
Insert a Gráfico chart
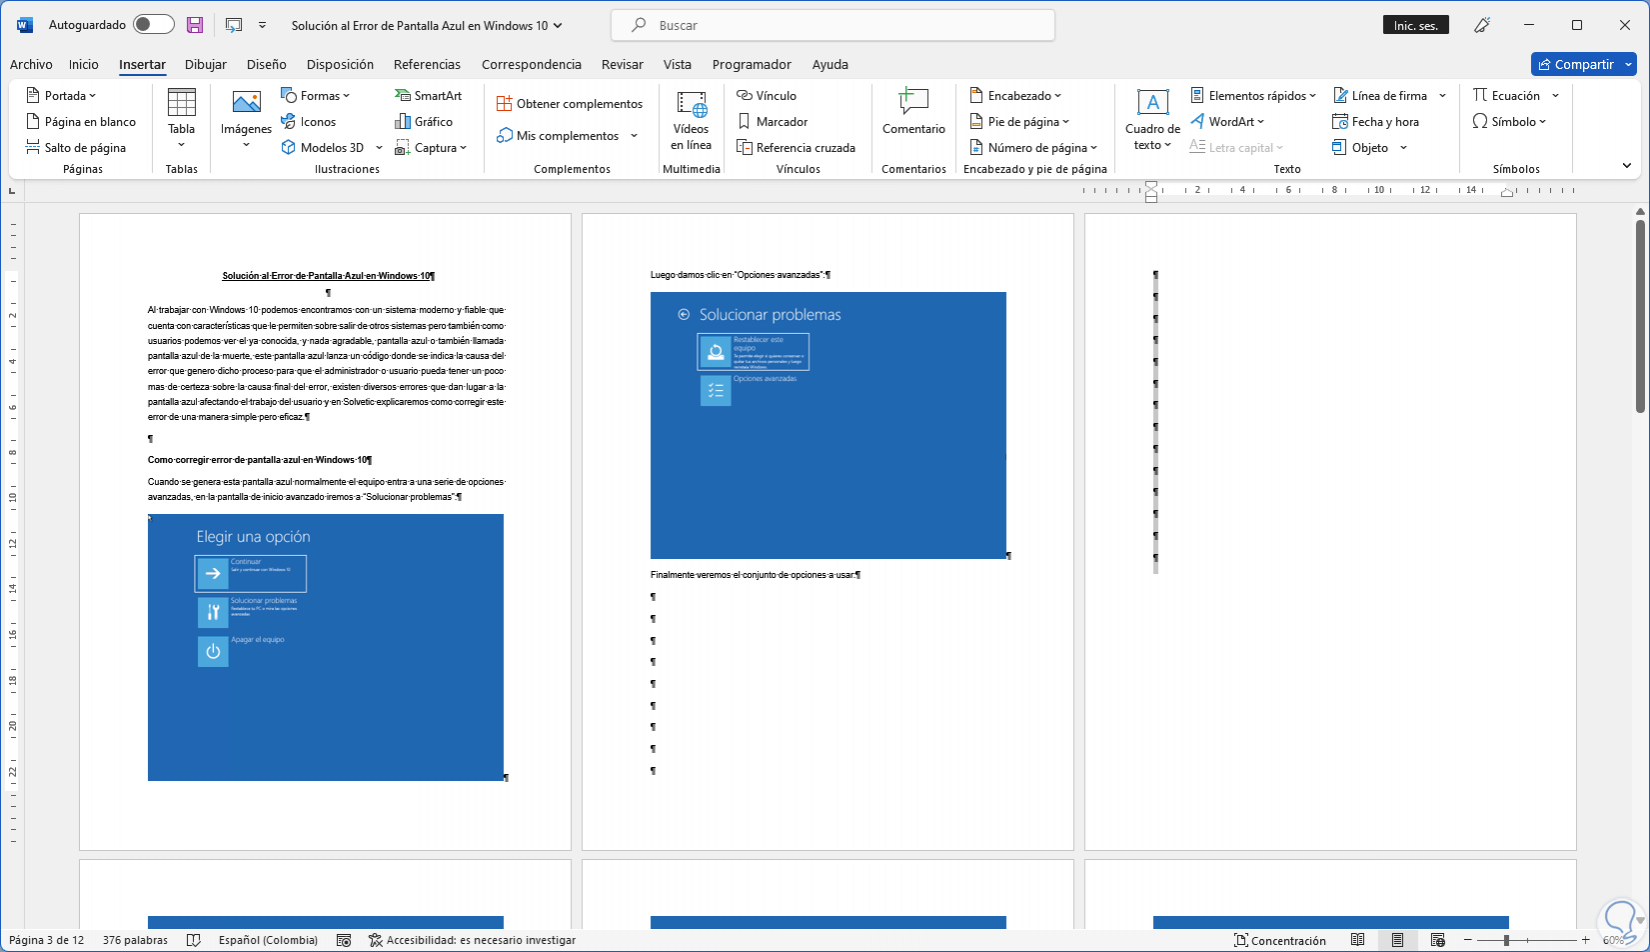(424, 122)
